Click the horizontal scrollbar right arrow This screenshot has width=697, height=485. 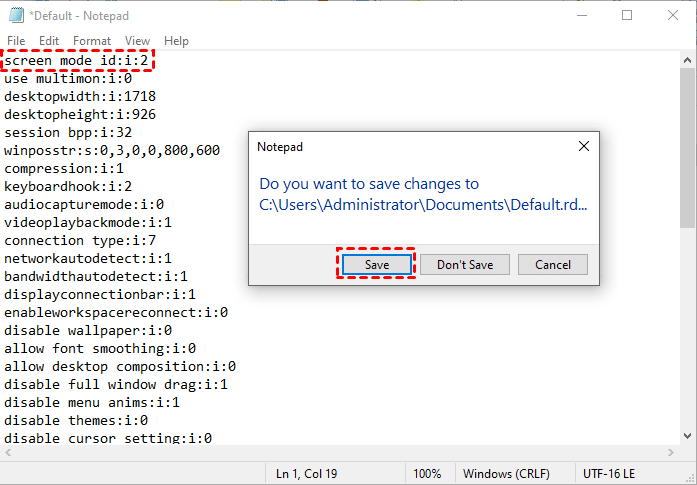[x=671, y=453]
